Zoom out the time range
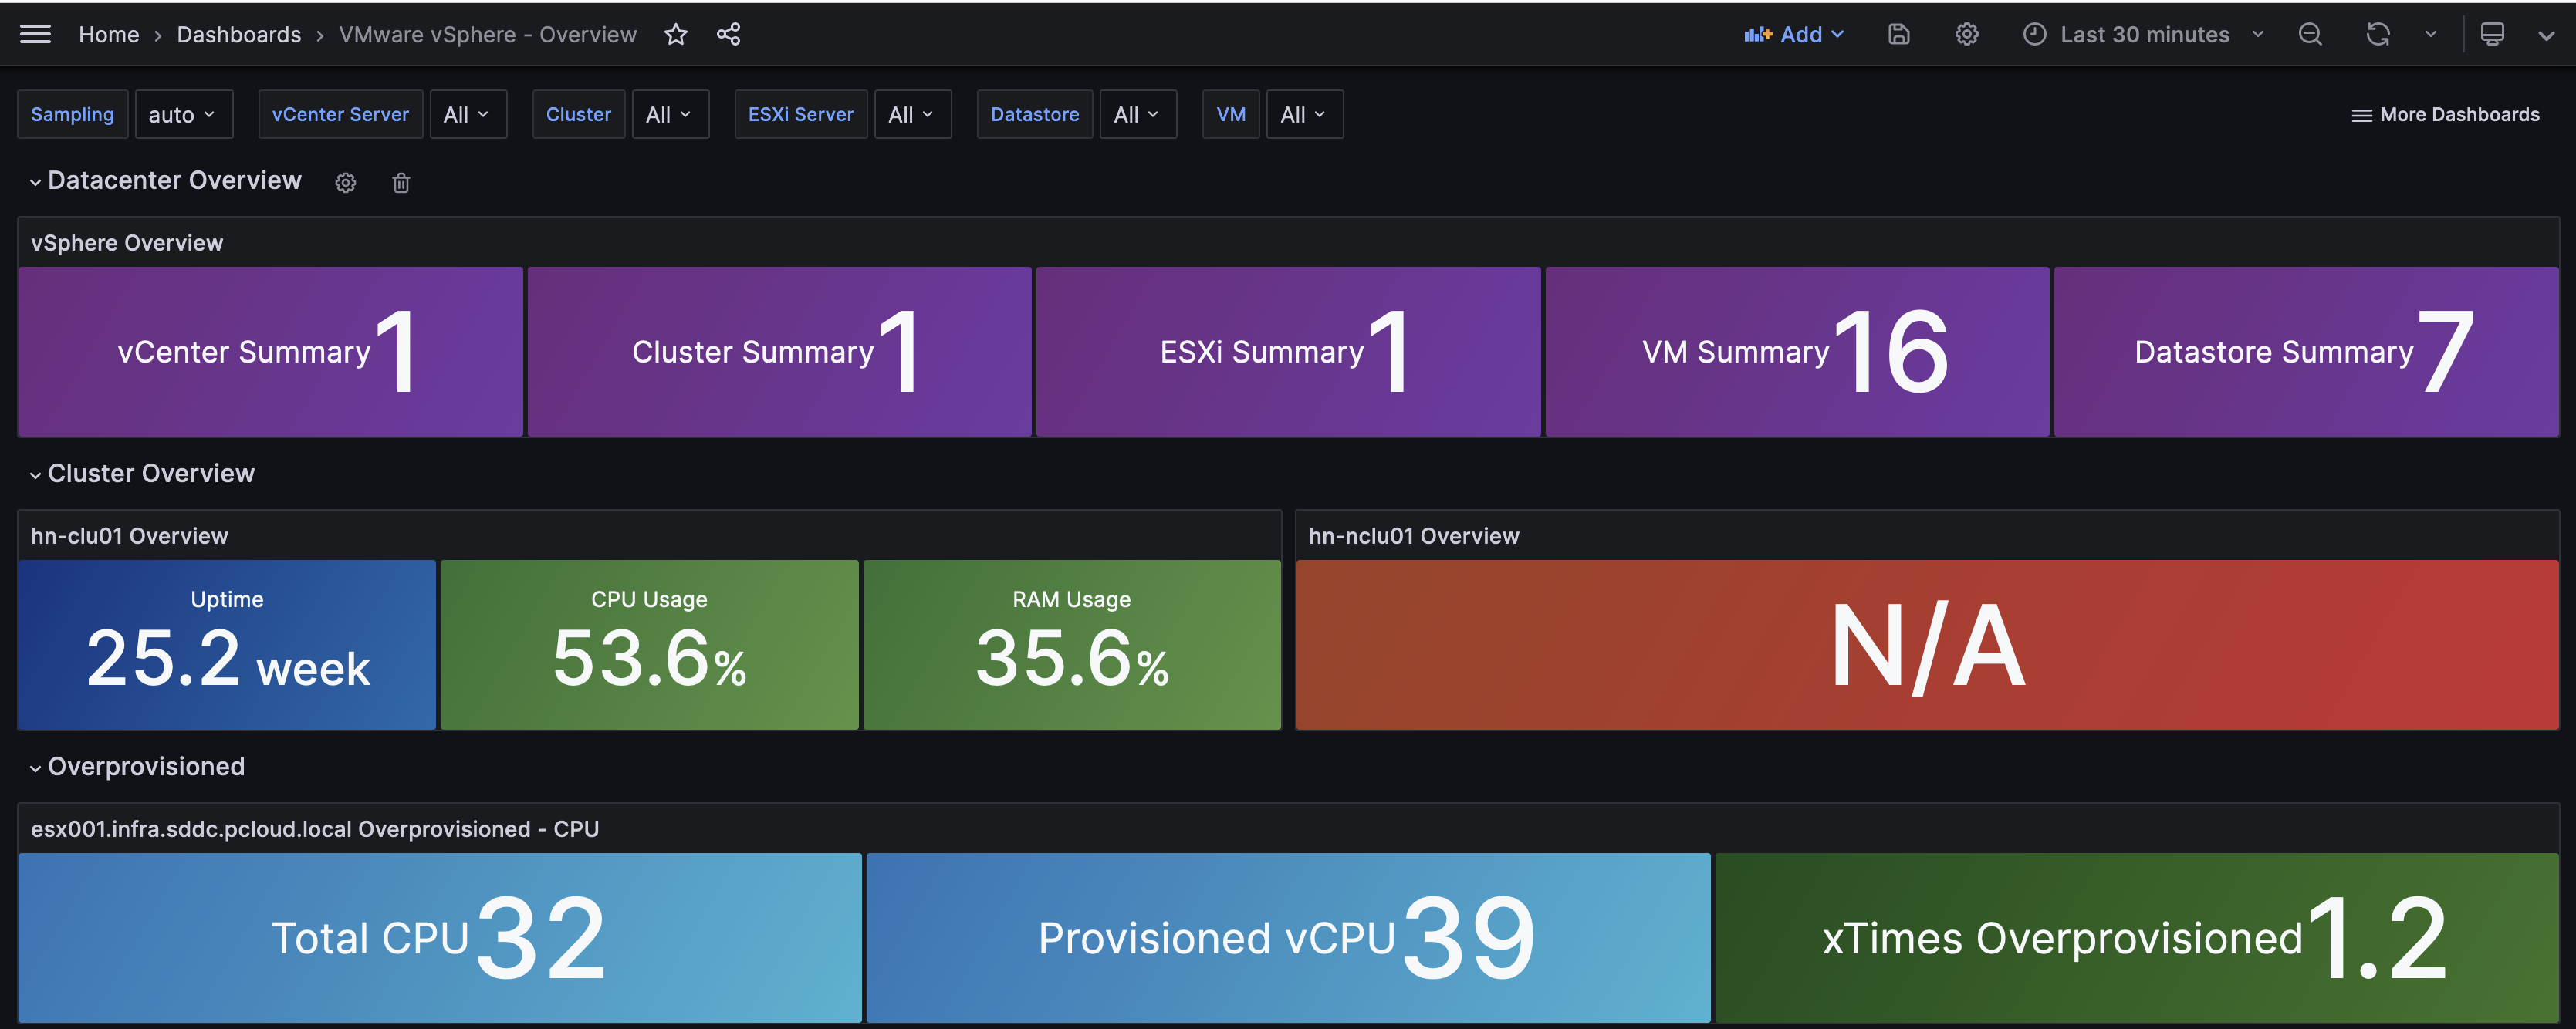The image size is (2576, 1029). [2310, 34]
